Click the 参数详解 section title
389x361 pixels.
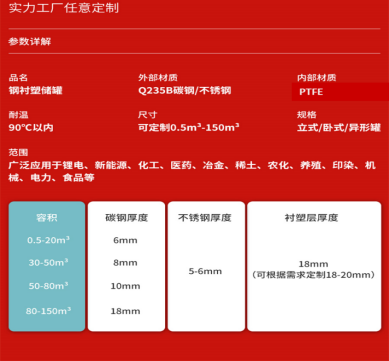[x=30, y=42]
